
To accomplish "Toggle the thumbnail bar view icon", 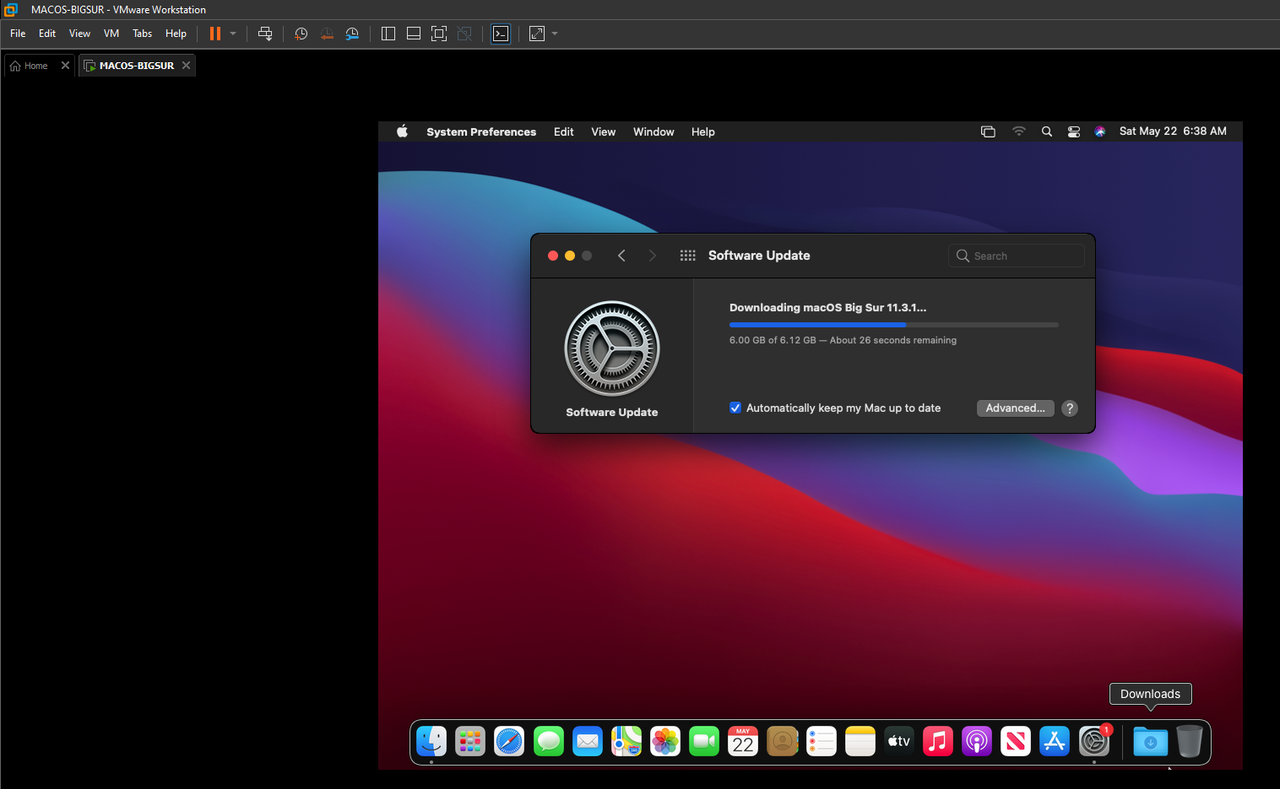I will [413, 33].
